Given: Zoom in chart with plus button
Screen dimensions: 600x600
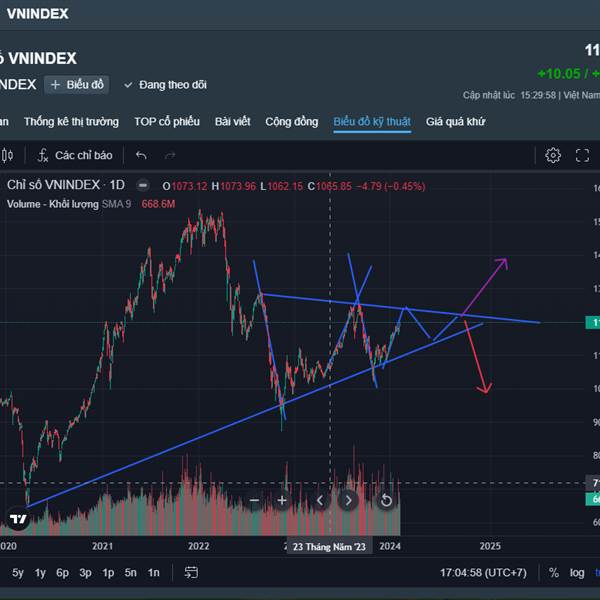Looking at the screenshot, I should tap(282, 500).
